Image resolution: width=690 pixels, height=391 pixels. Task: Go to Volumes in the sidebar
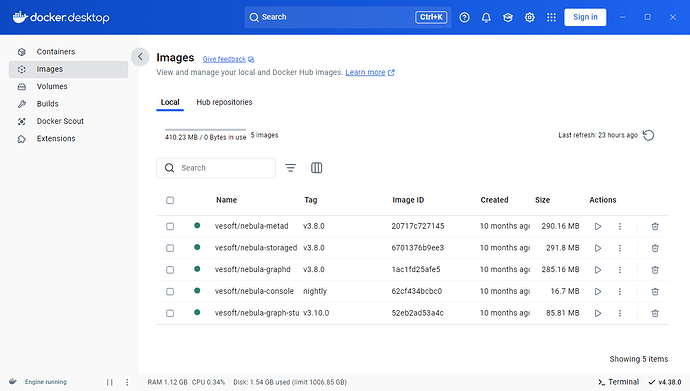click(x=68, y=86)
